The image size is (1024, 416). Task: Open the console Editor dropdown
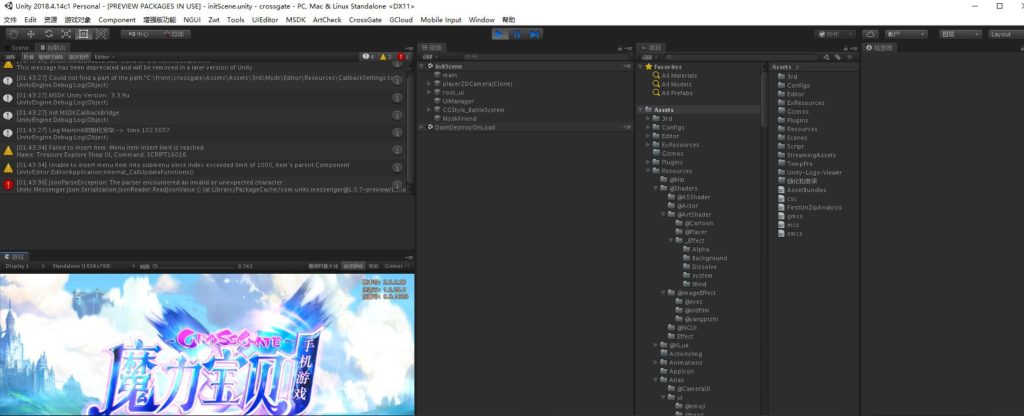106,57
